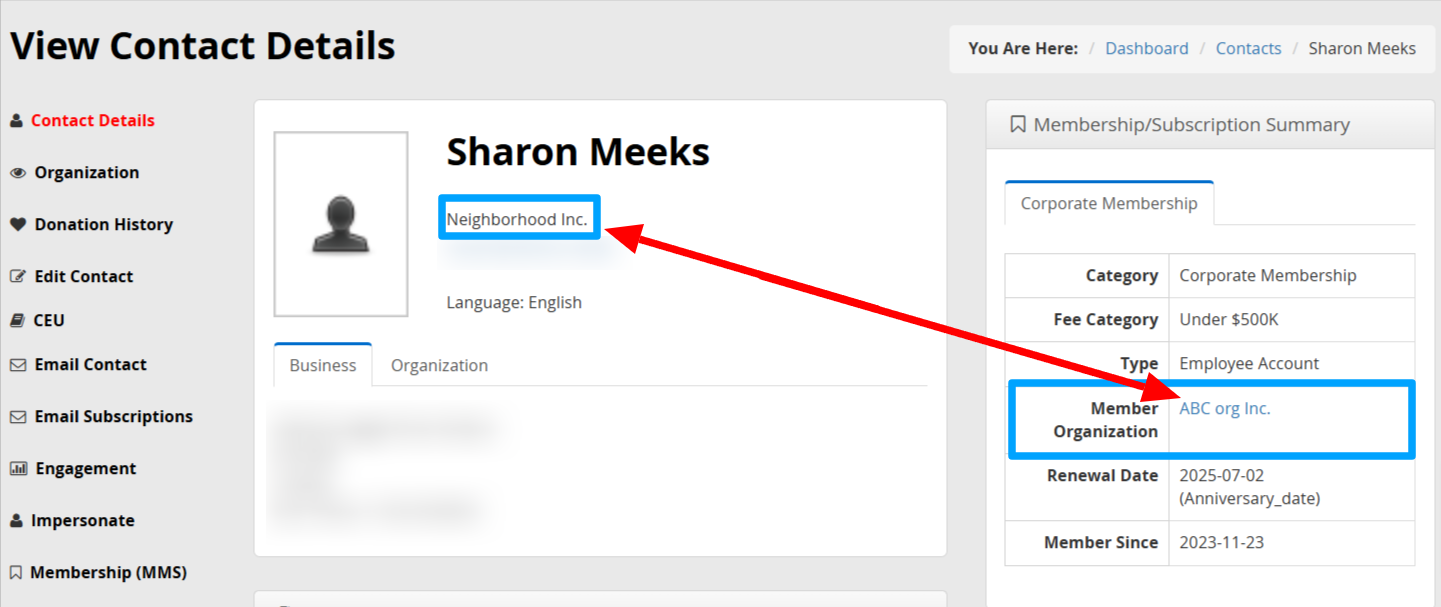This screenshot has width=1441, height=607.
Task: Switch to the Business tab
Action: coord(322,365)
